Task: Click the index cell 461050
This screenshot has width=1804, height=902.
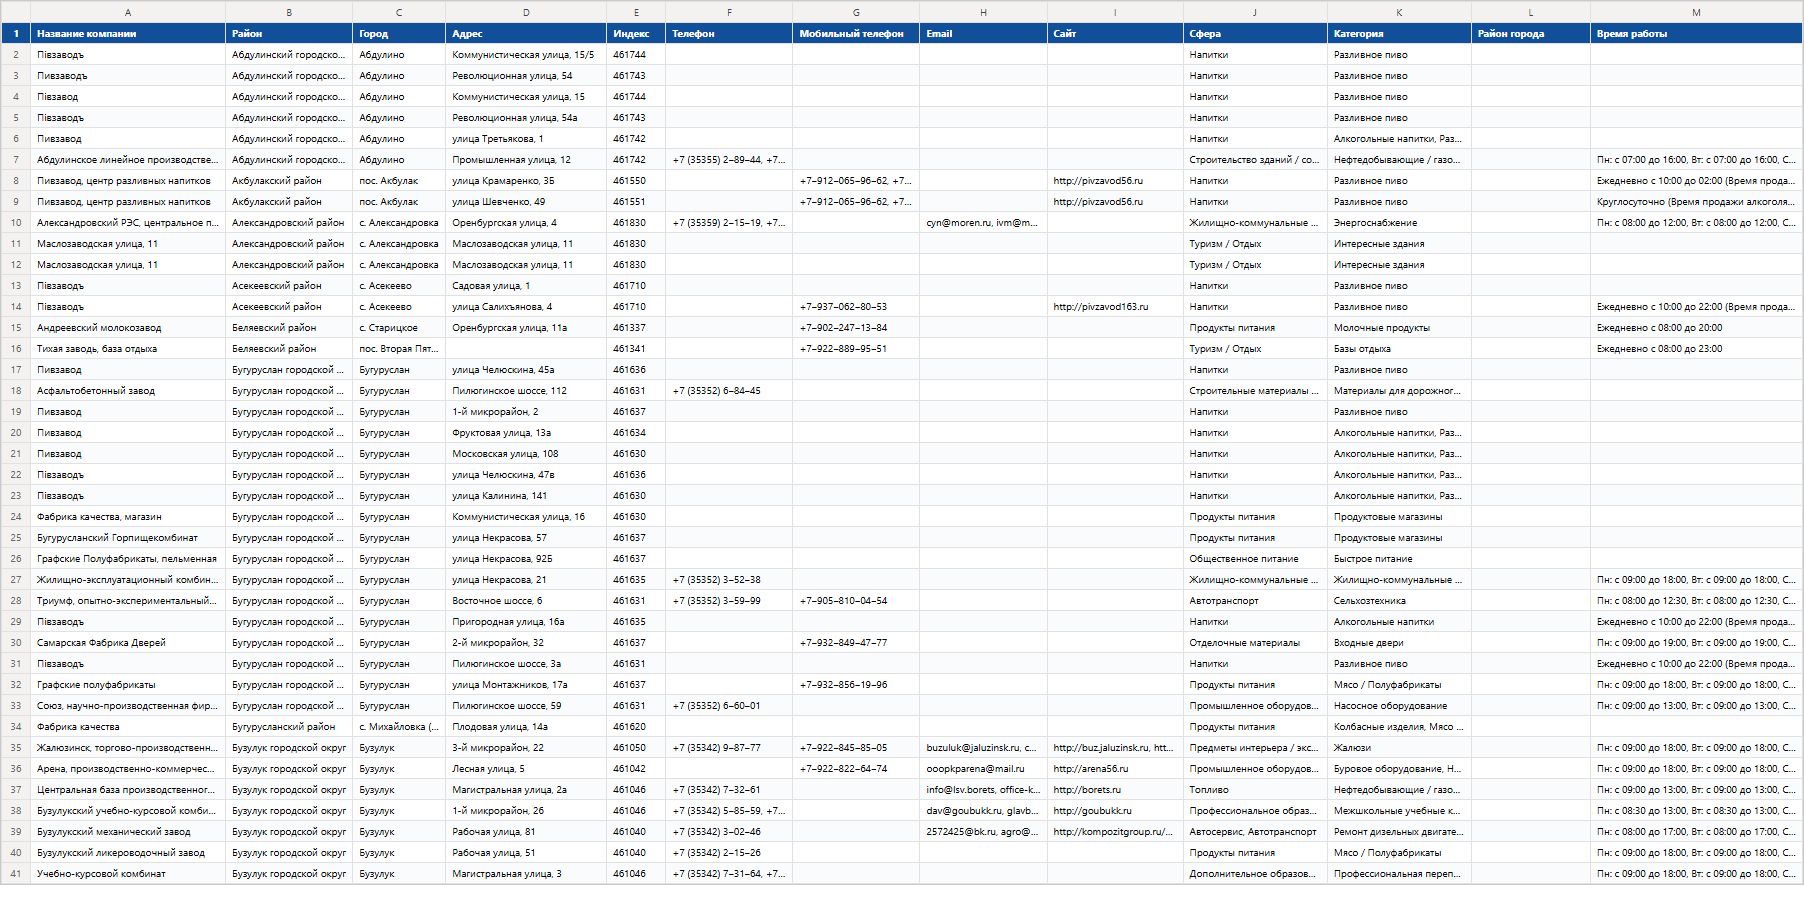Action: (x=636, y=748)
